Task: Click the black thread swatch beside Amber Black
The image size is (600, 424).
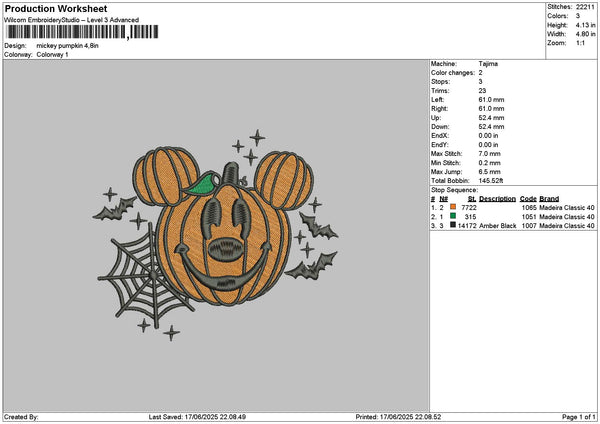Action: tap(453, 225)
